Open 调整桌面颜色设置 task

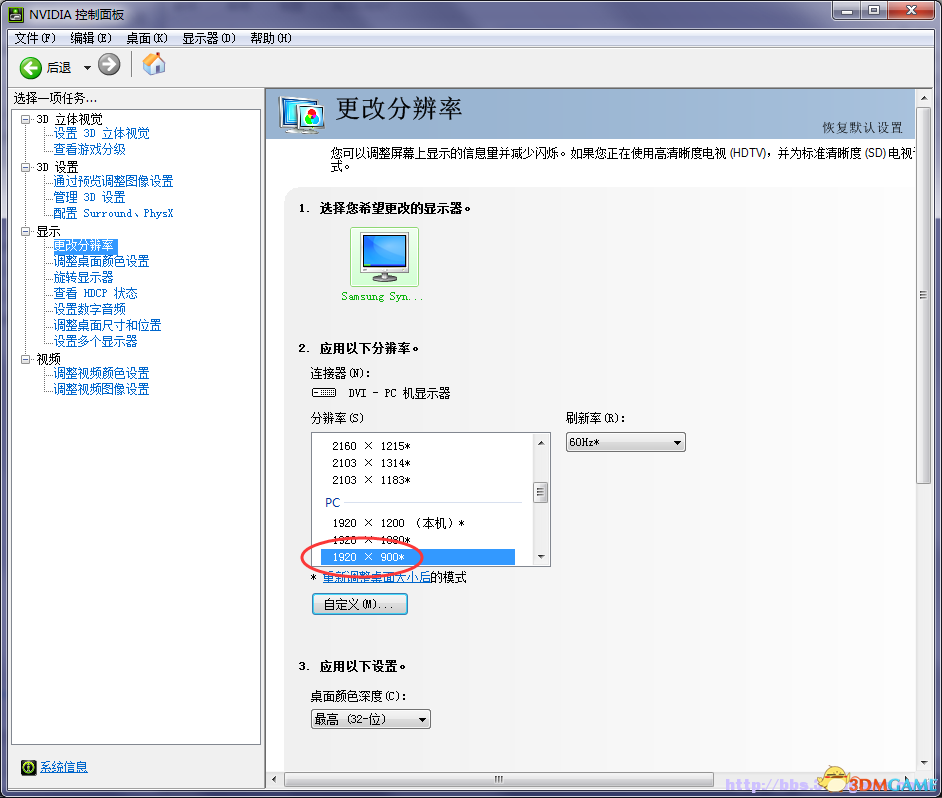(102, 261)
